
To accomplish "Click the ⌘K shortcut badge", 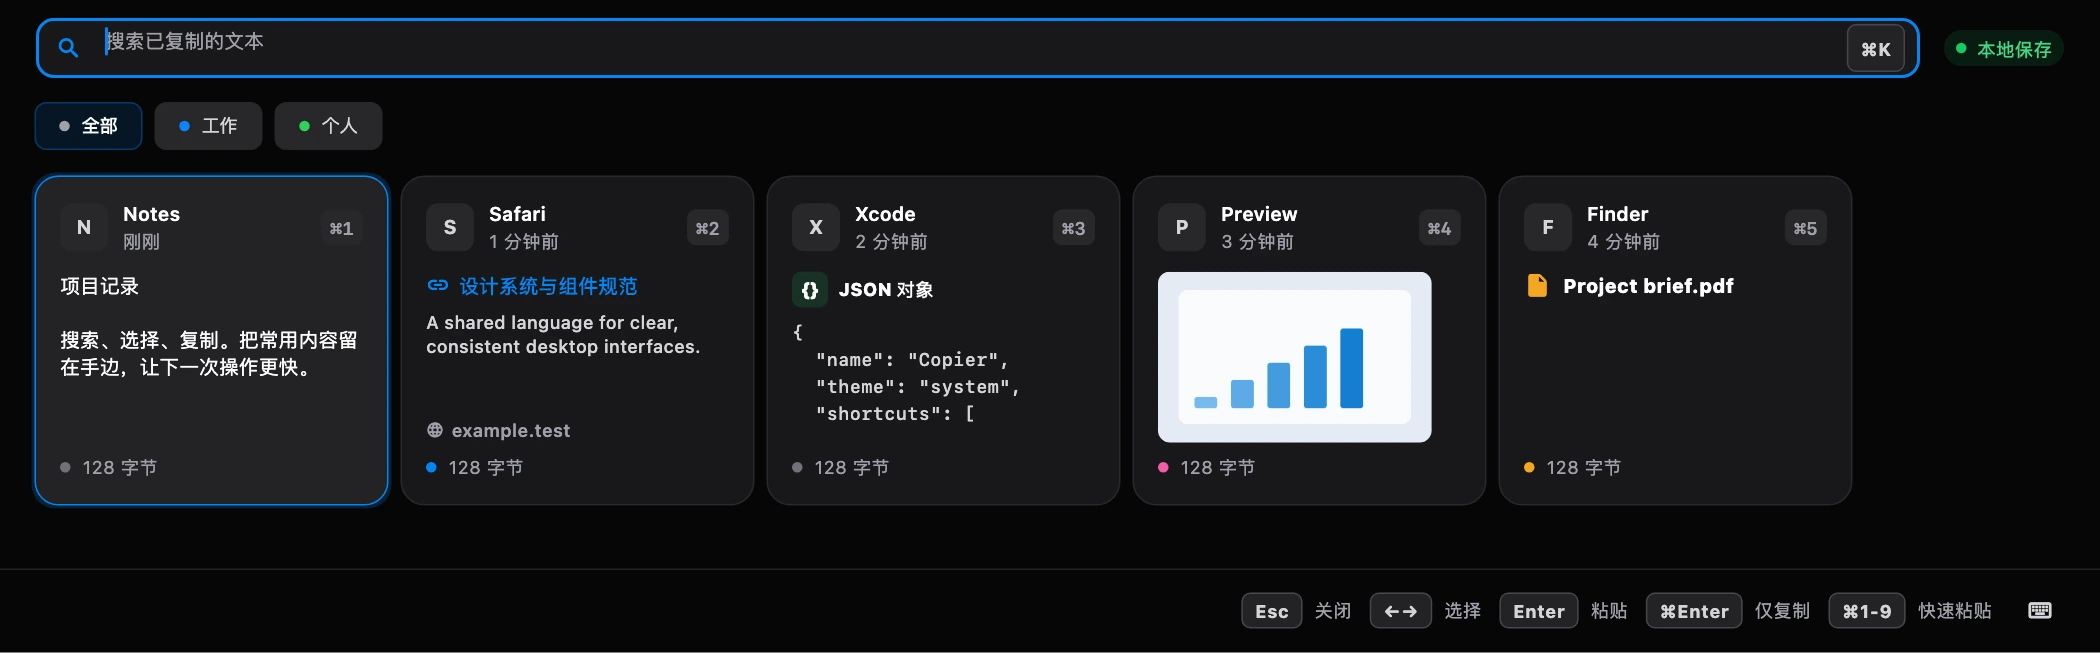I will (1875, 49).
